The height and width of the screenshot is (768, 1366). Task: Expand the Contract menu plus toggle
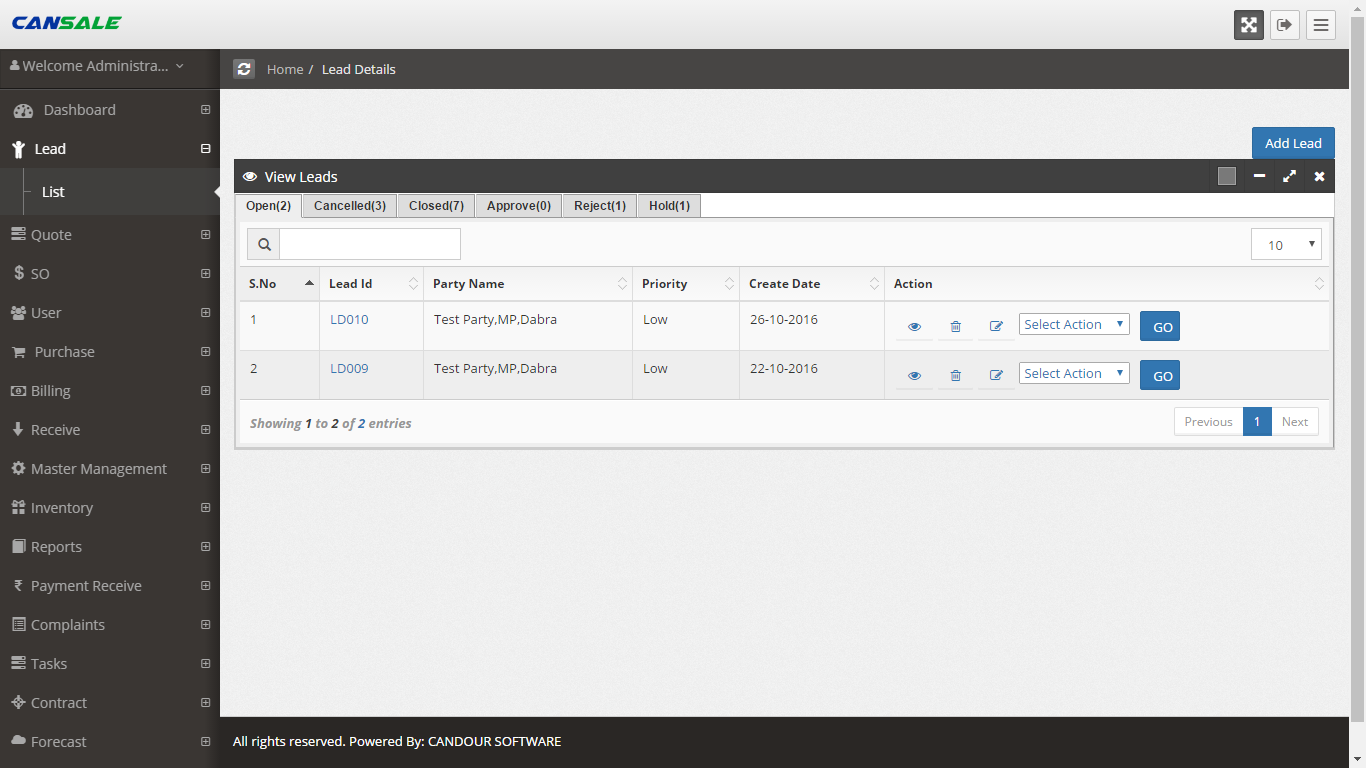click(x=205, y=703)
